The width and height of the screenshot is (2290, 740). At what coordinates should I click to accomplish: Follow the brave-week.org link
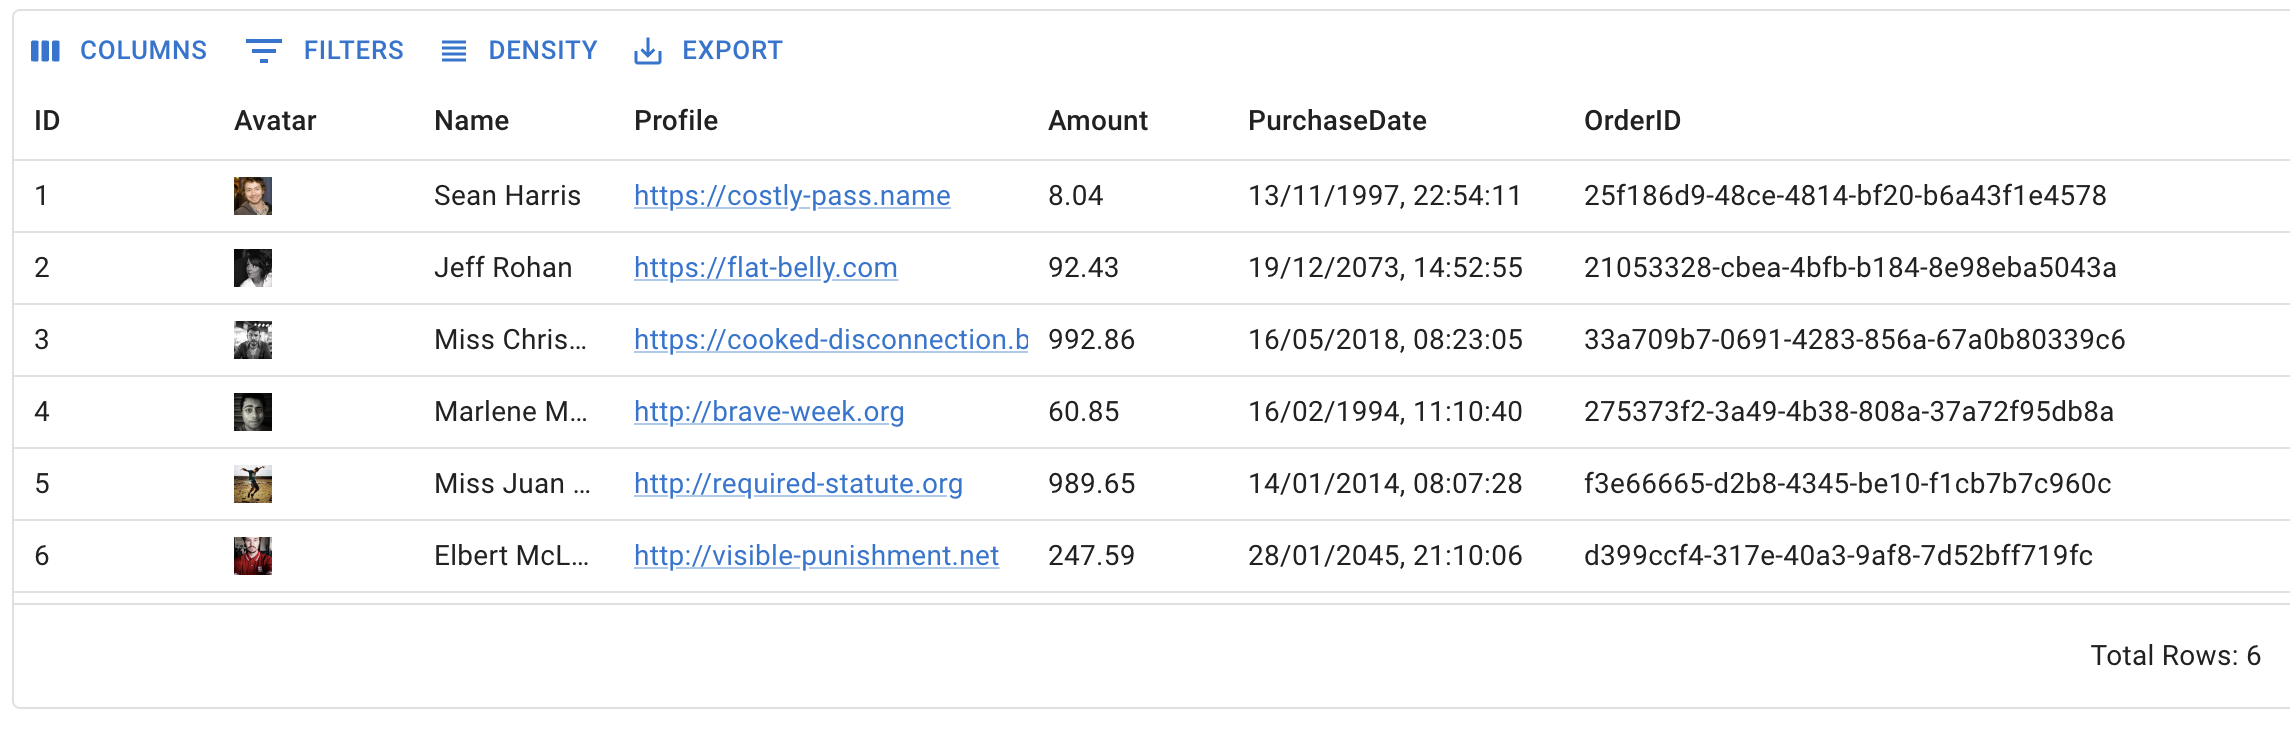[x=768, y=412]
